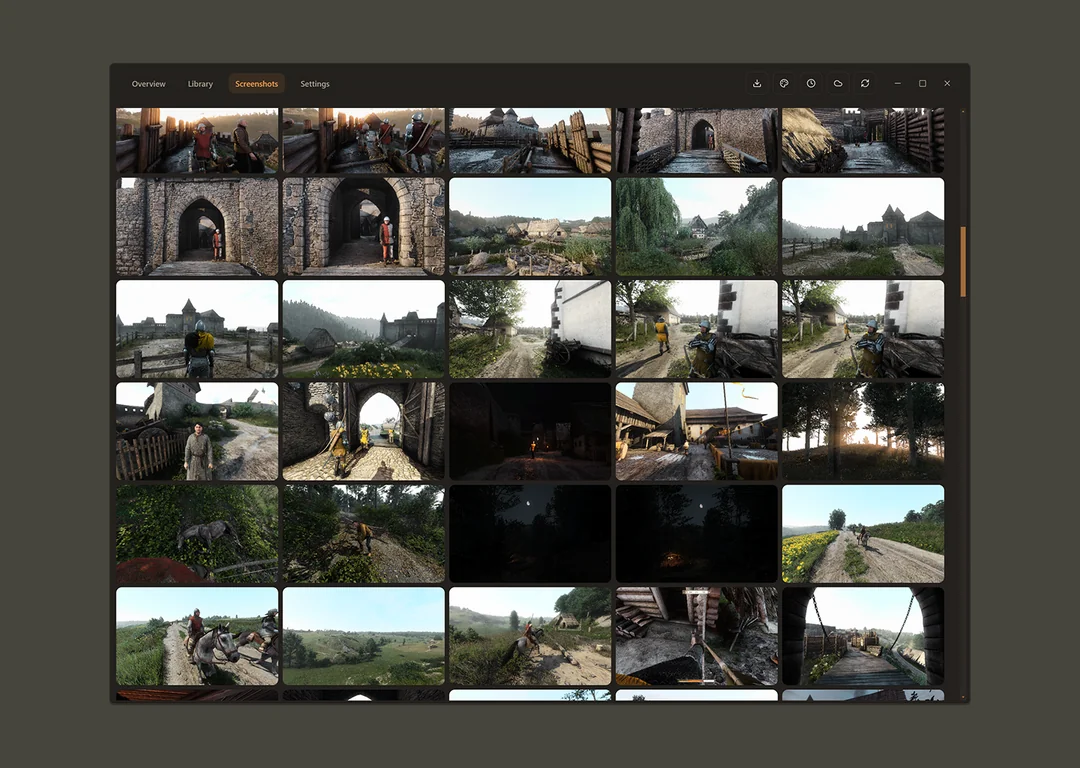Open the grey-robed man by fence thumbnail

197,431
